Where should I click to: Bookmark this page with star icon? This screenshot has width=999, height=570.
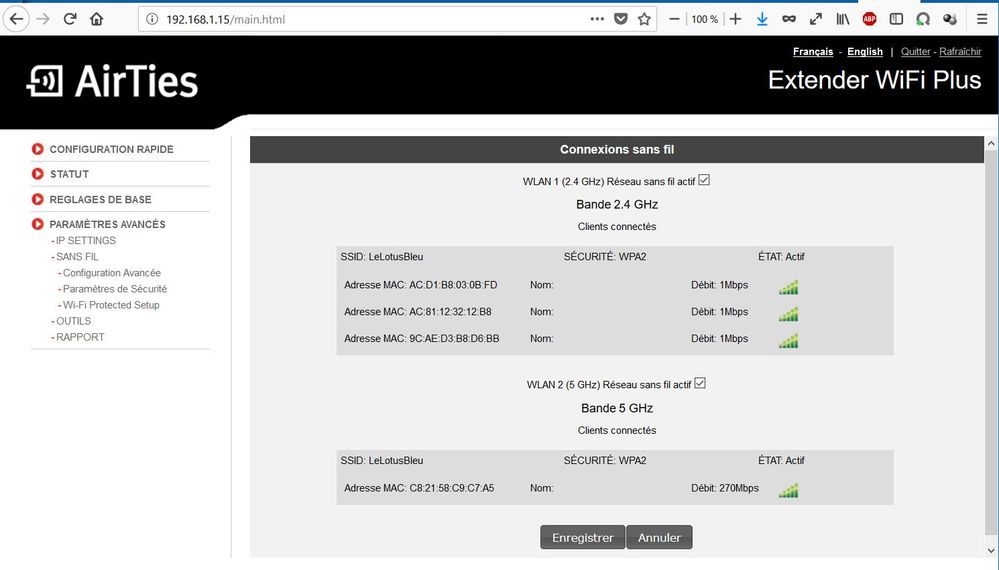click(644, 19)
